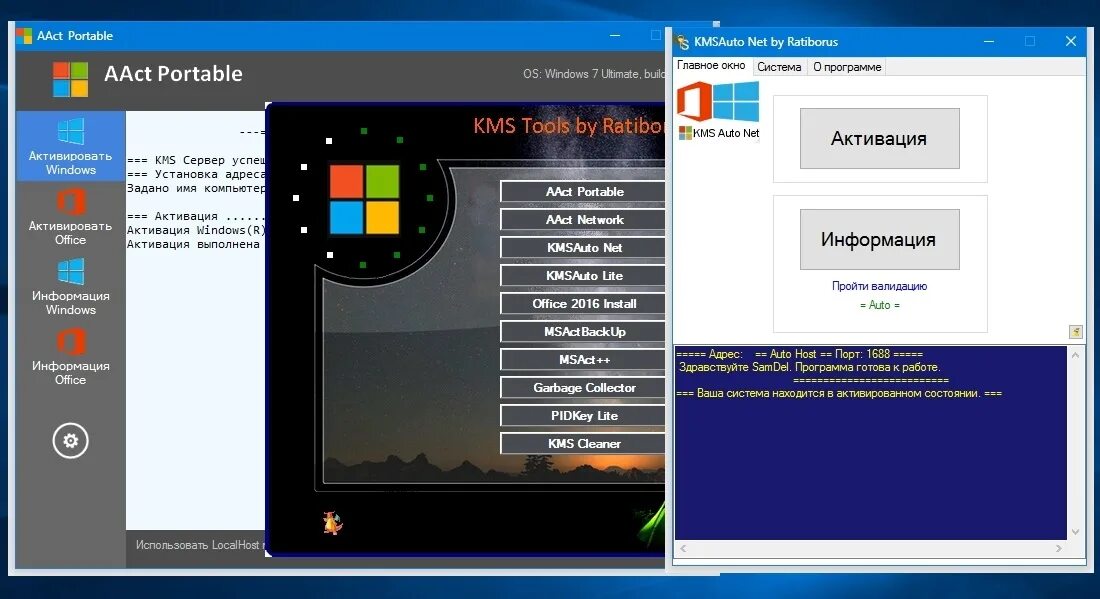1100x599 pixels.
Task: Click the Windows logo in KMSAuto Net
Action: (736, 102)
